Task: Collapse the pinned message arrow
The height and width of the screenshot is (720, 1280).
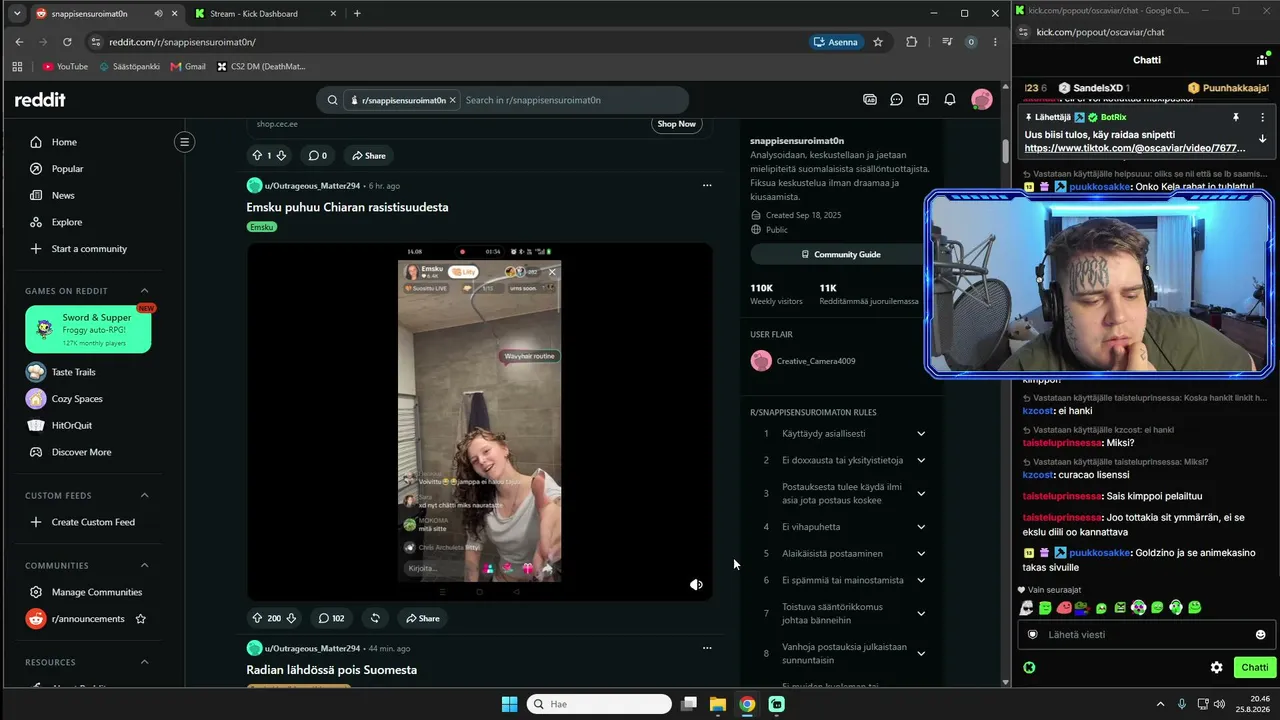Action: (x=1262, y=139)
